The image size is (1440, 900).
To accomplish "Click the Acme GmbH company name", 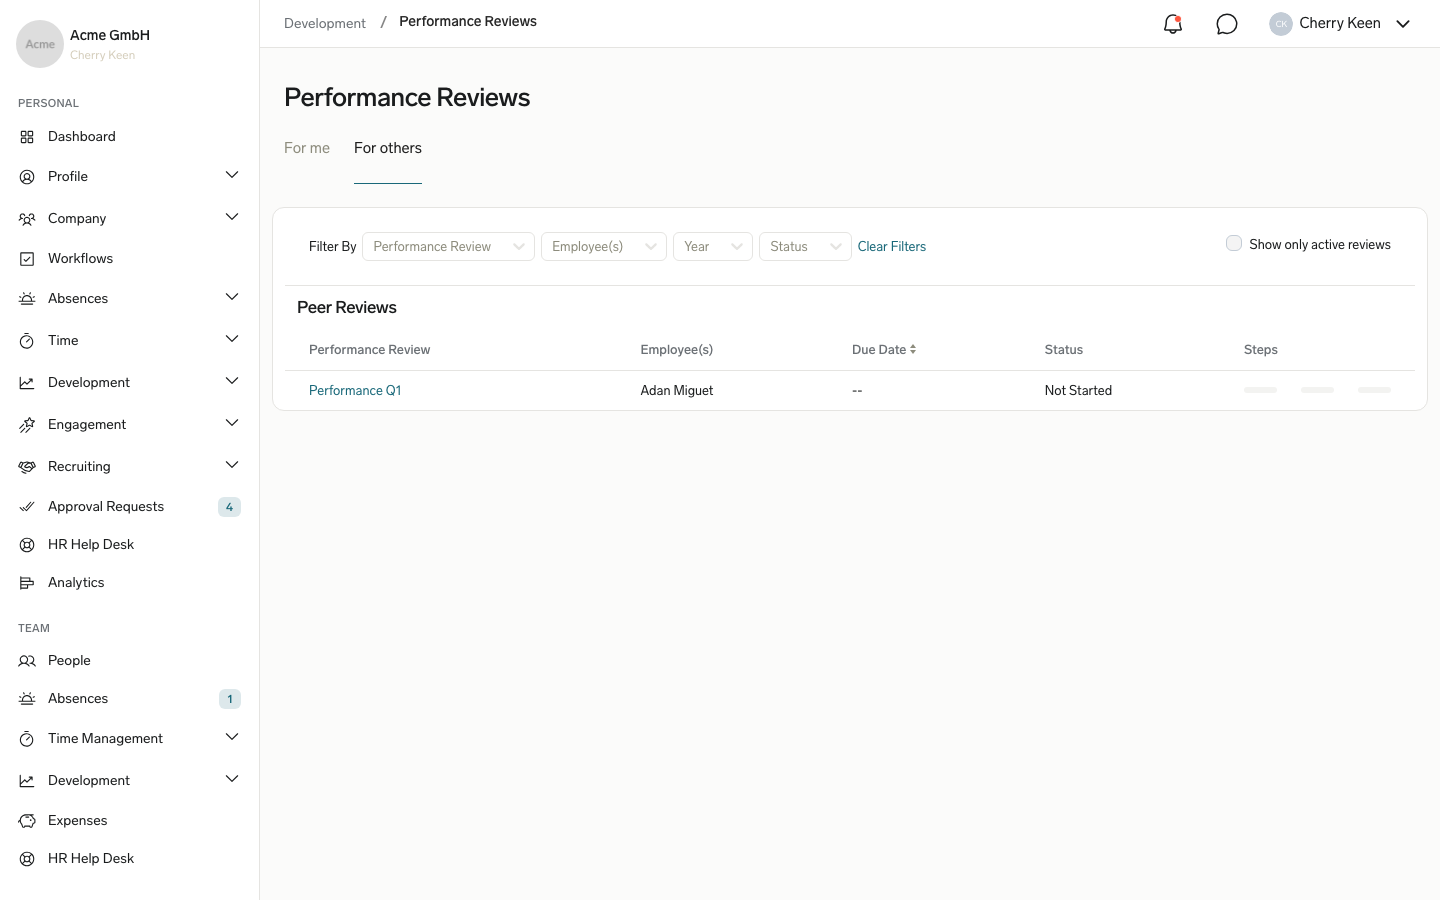I will (110, 35).
